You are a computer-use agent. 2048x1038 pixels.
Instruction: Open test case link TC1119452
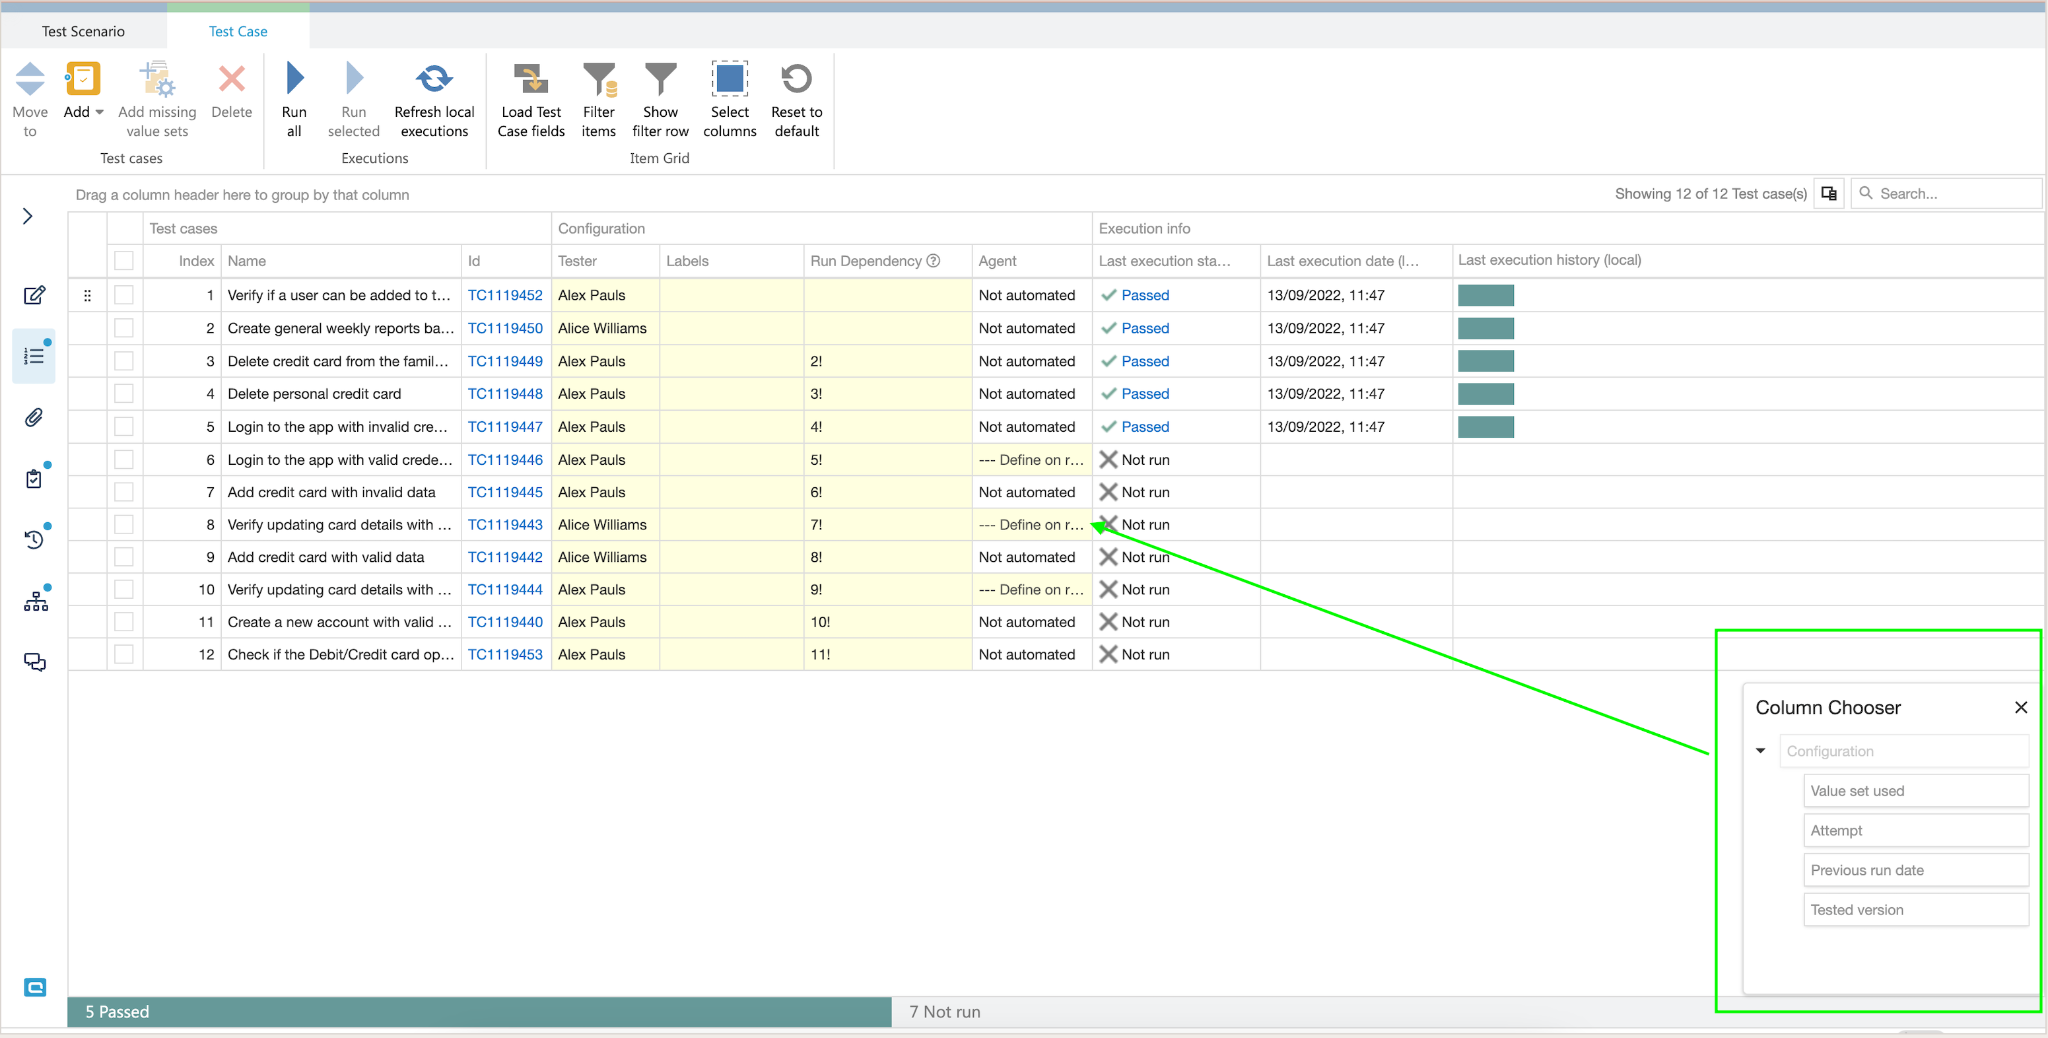click(x=505, y=295)
